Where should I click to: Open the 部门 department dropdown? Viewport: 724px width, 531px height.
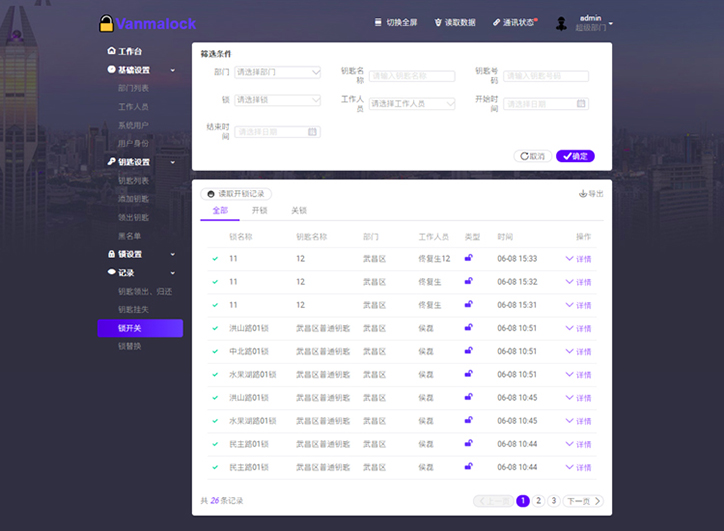[x=277, y=72]
